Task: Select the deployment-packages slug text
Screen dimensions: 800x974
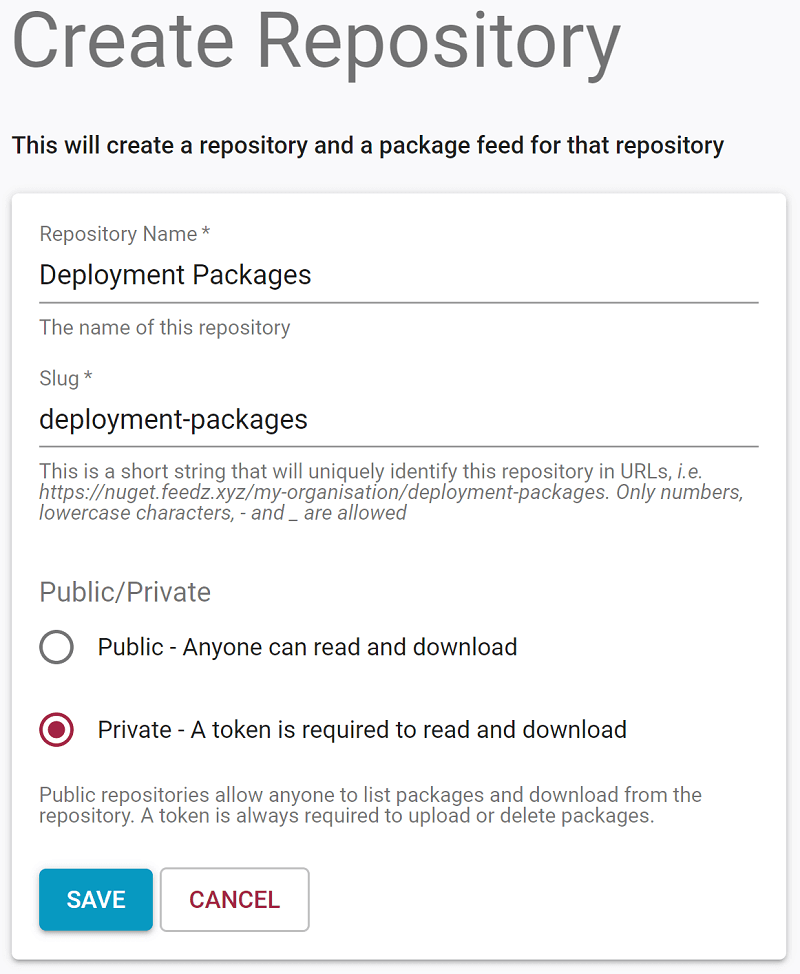Action: coord(172,420)
